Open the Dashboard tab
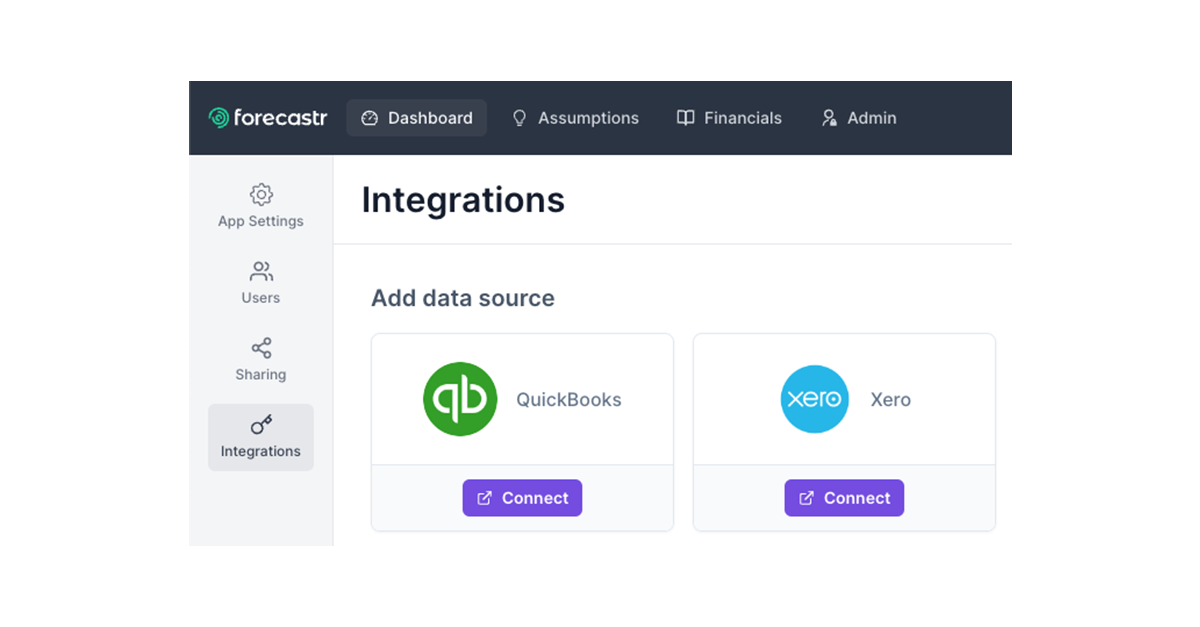This screenshot has width=1200, height=627. pyautogui.click(x=417, y=118)
